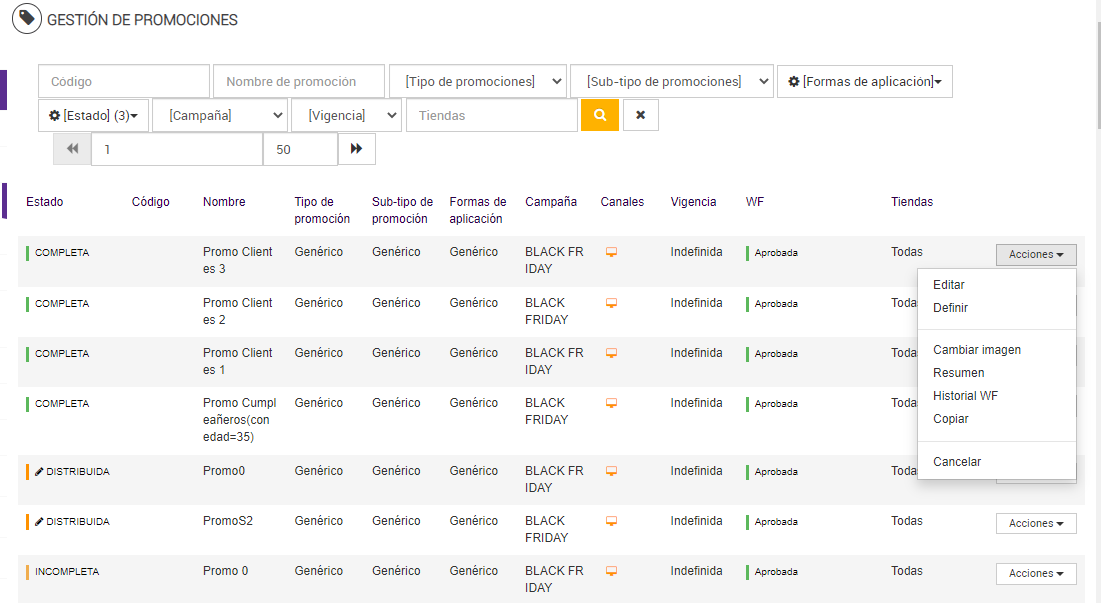Expand the Campaña dropdown
The image size is (1101, 603).
[220, 115]
